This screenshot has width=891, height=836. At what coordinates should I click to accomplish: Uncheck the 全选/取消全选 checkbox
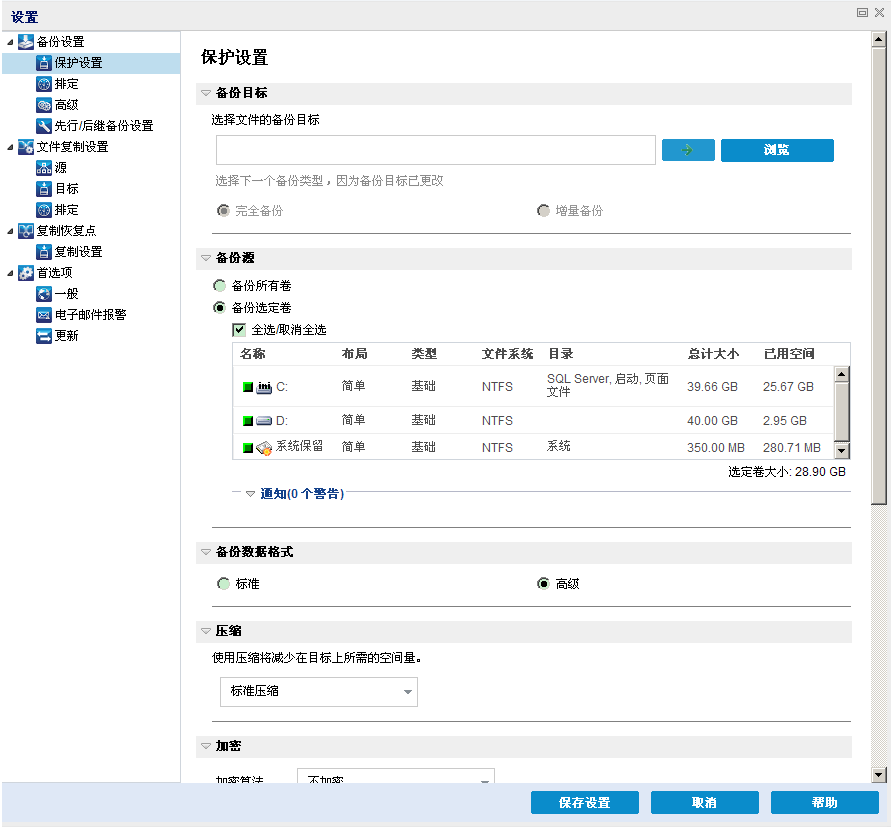tap(240, 330)
